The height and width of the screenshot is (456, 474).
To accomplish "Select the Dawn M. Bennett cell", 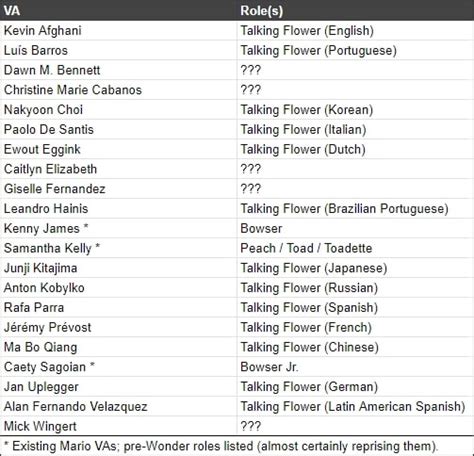I will (118, 70).
